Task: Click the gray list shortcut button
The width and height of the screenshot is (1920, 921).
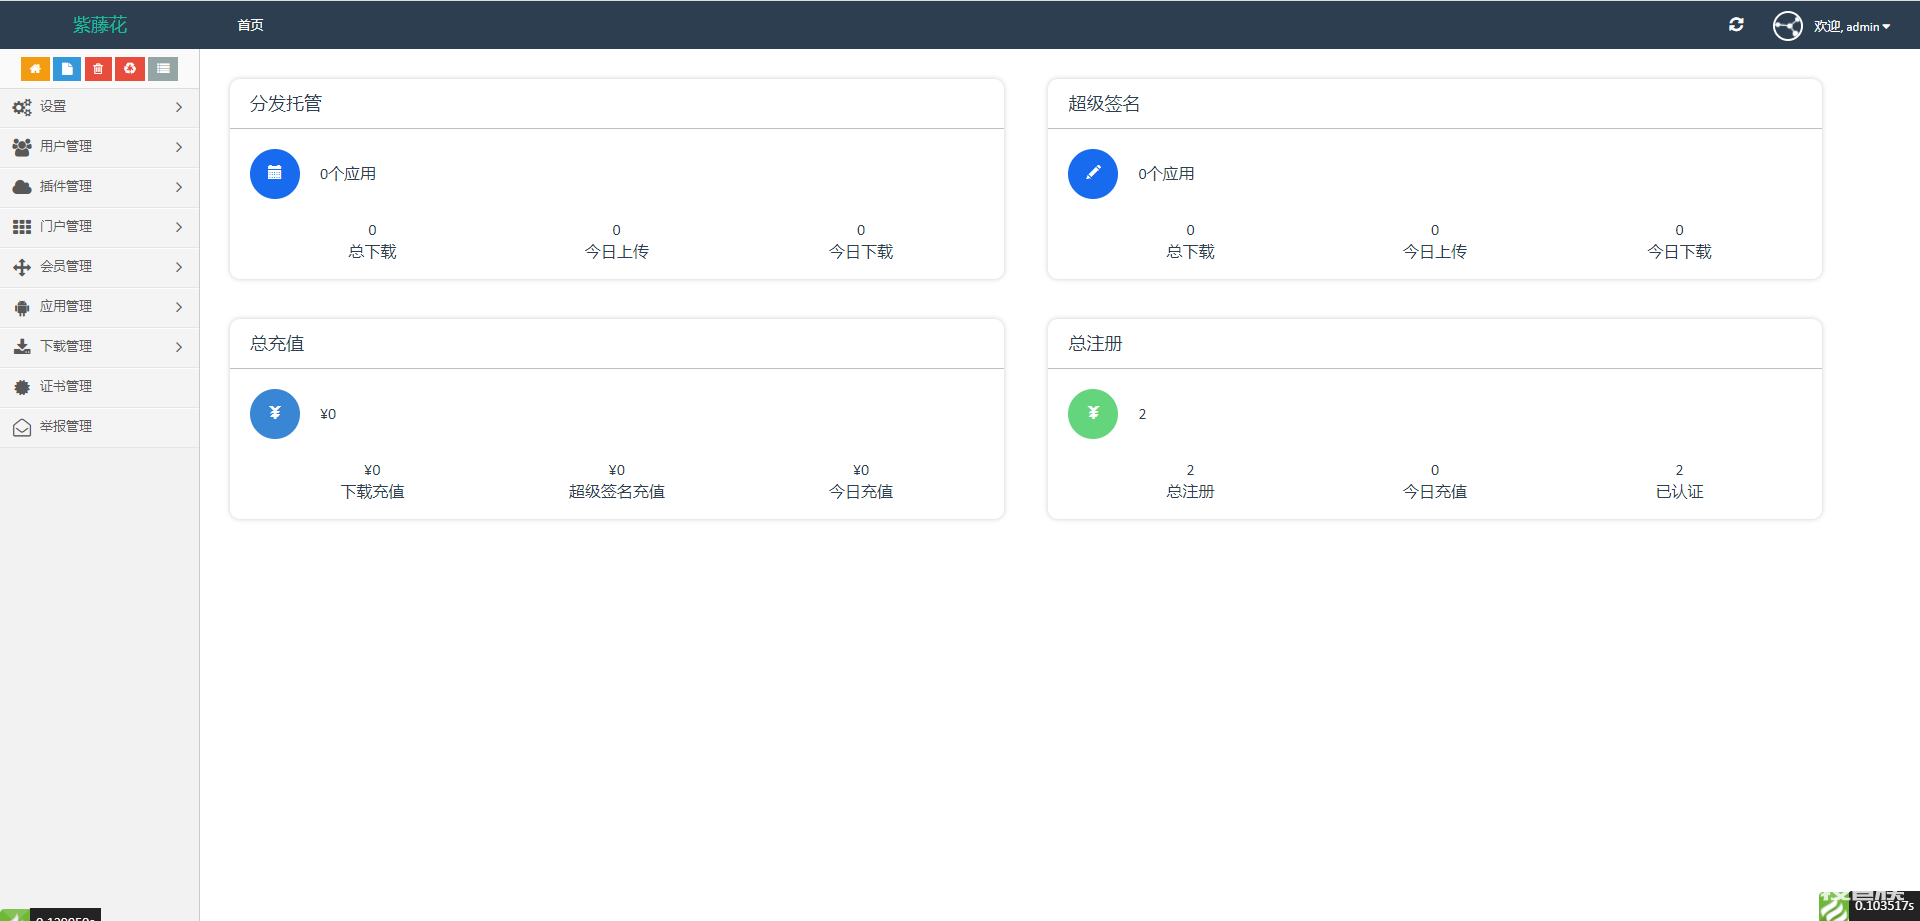Action: pyautogui.click(x=163, y=69)
